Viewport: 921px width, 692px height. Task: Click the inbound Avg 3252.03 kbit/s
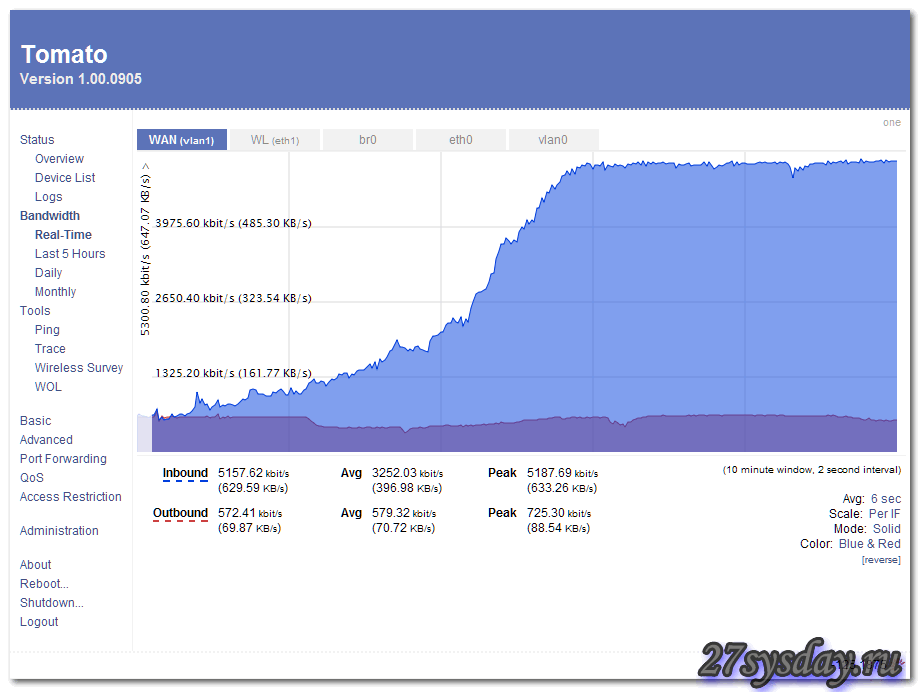(x=407, y=473)
